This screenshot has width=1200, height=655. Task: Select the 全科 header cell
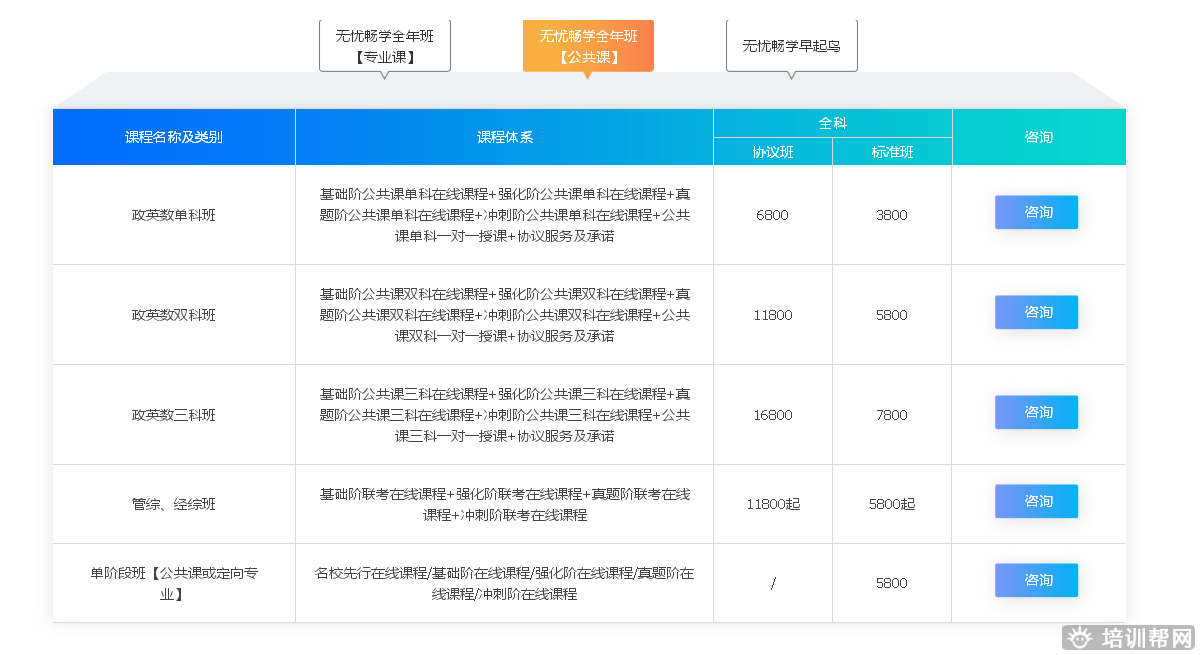pyautogui.click(x=832, y=123)
